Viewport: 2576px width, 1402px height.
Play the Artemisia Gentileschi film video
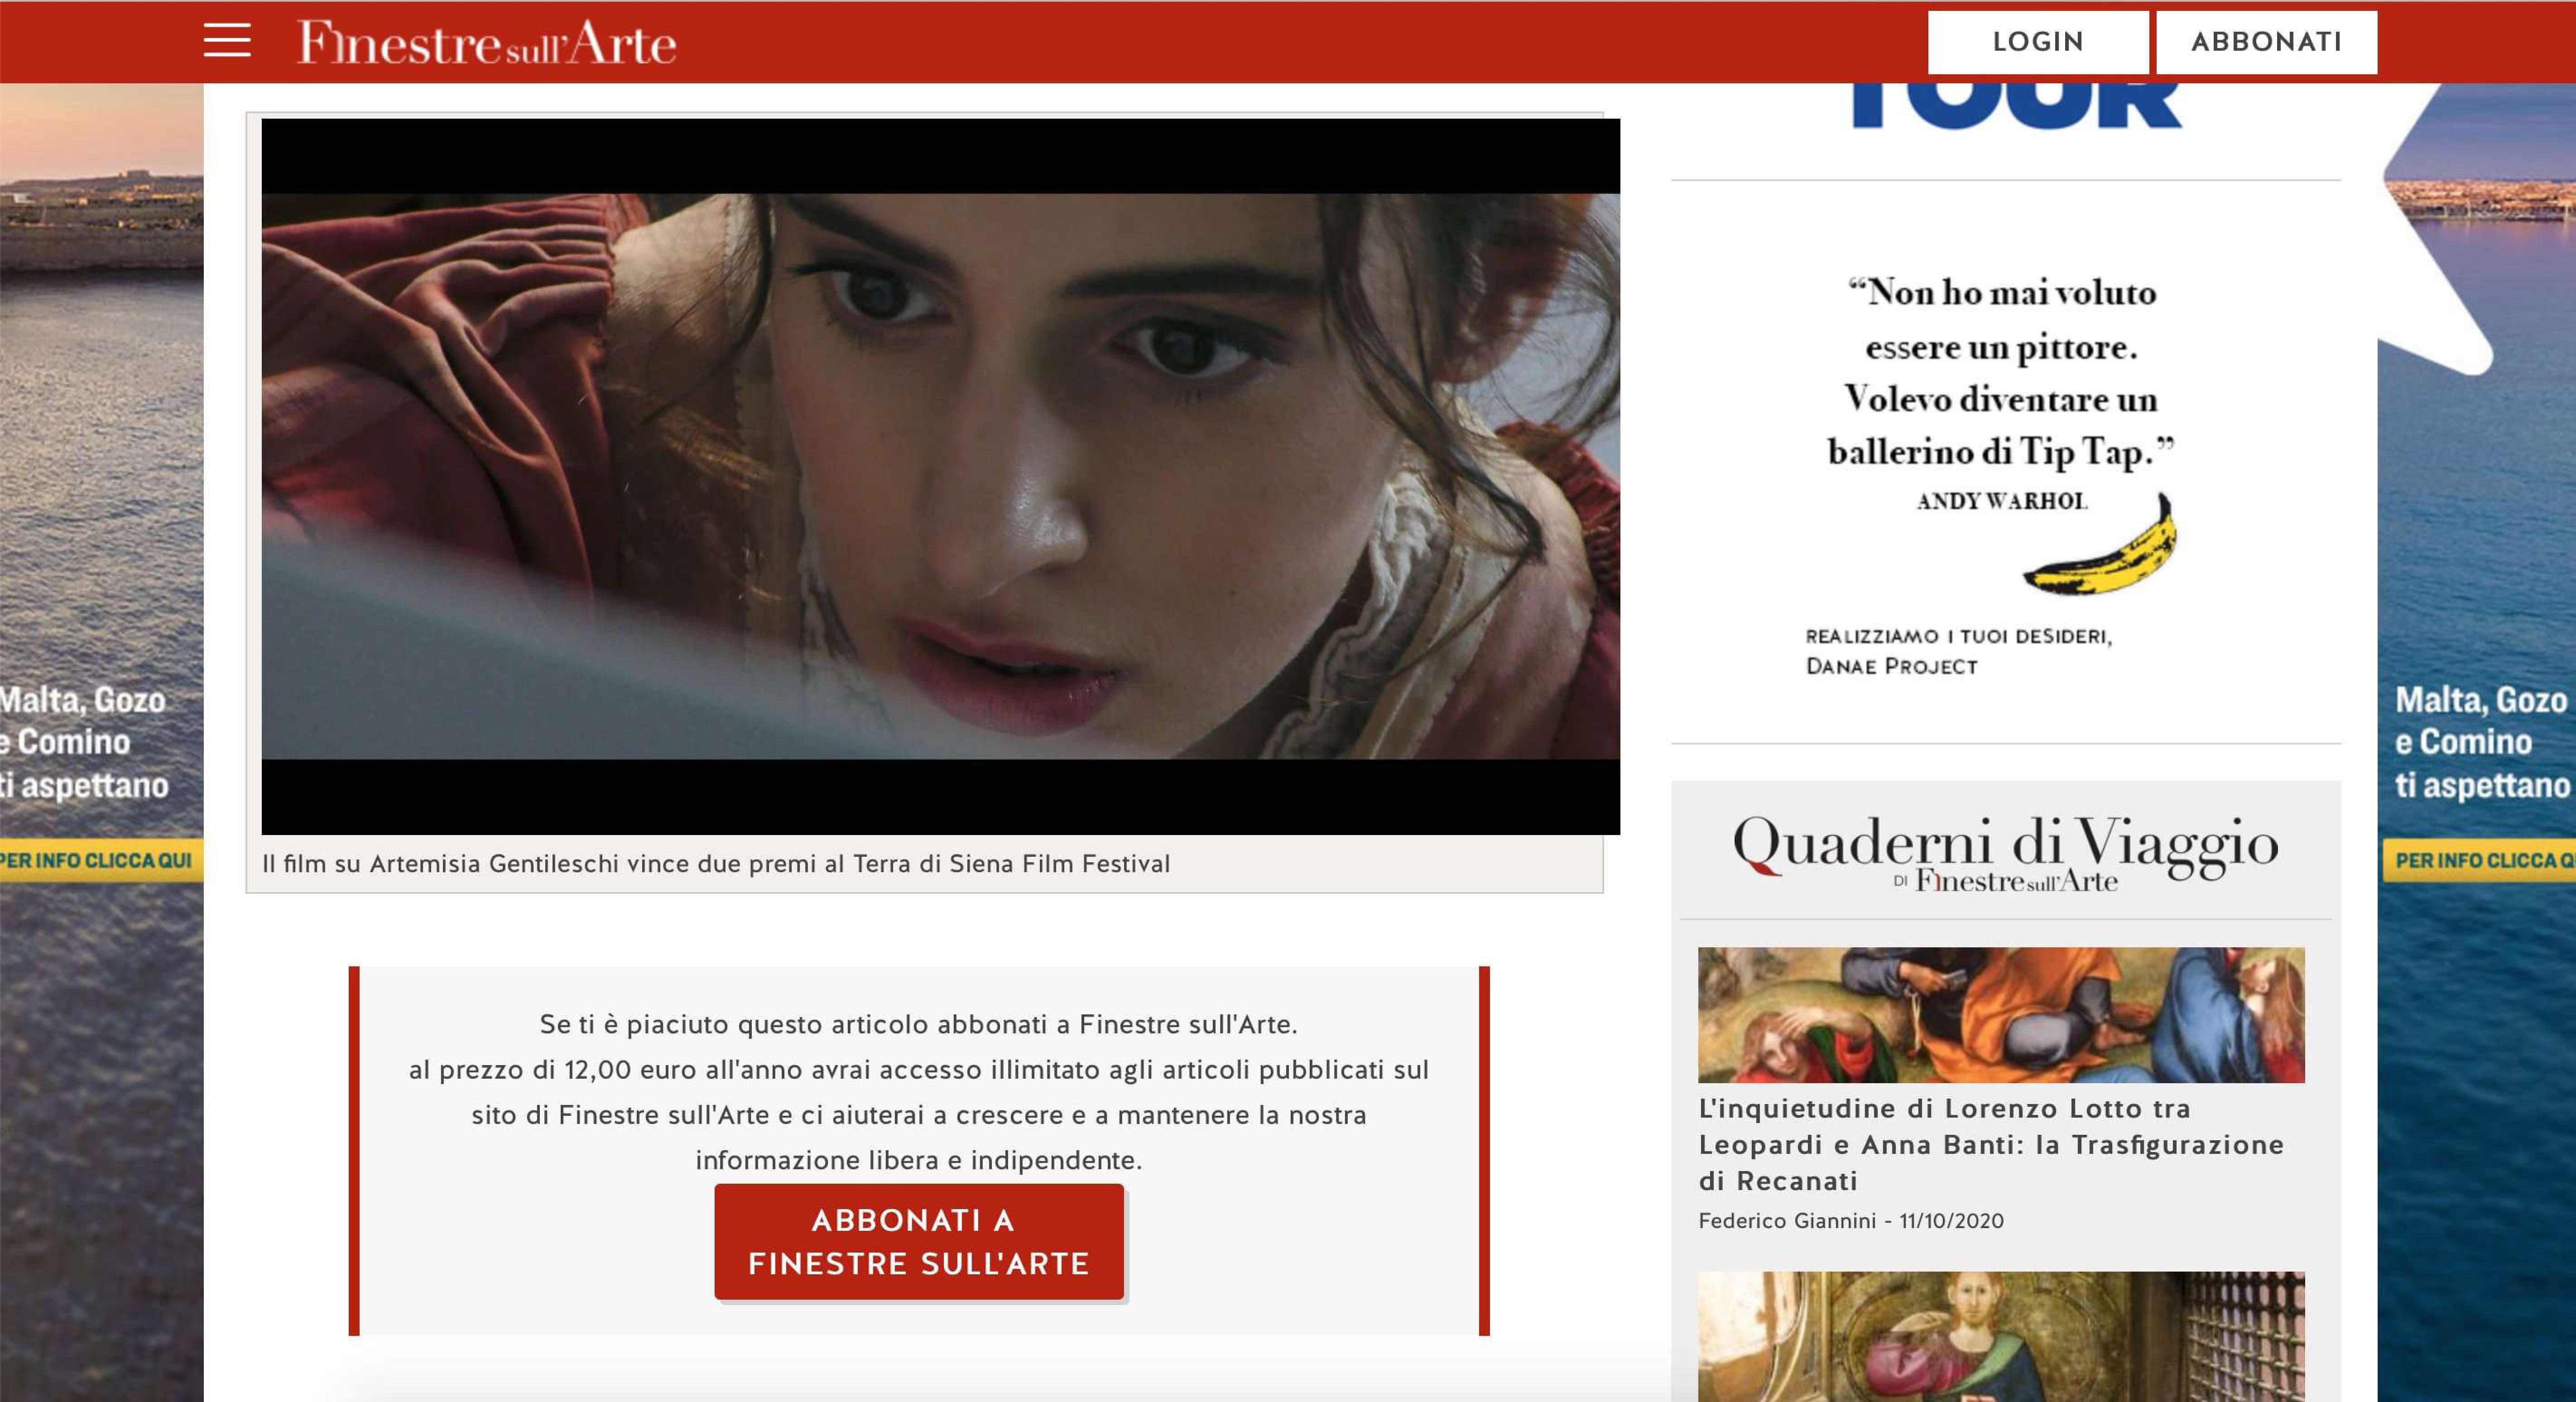tap(940, 476)
